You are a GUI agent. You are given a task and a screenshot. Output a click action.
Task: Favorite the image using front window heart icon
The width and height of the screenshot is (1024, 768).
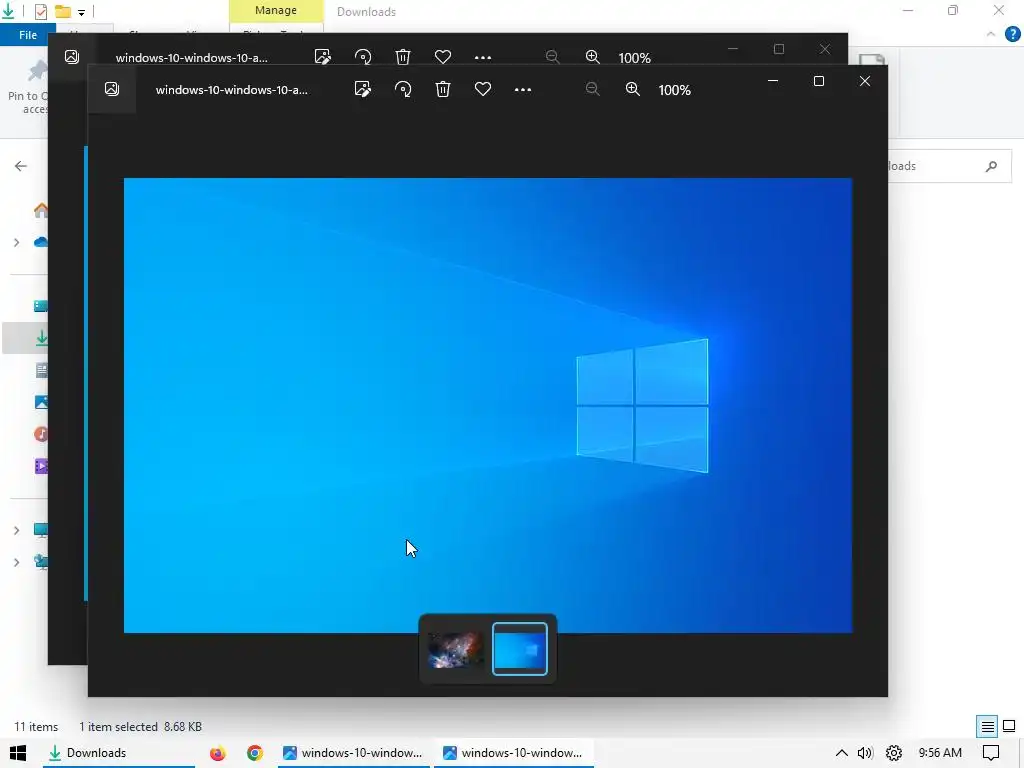pyautogui.click(x=483, y=89)
